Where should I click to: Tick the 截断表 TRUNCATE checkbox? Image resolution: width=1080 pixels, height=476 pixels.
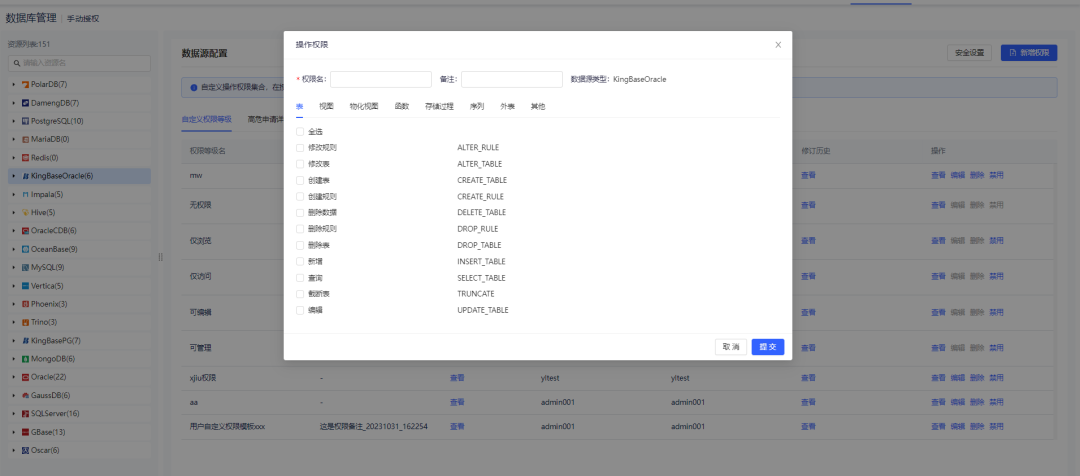[x=300, y=293]
